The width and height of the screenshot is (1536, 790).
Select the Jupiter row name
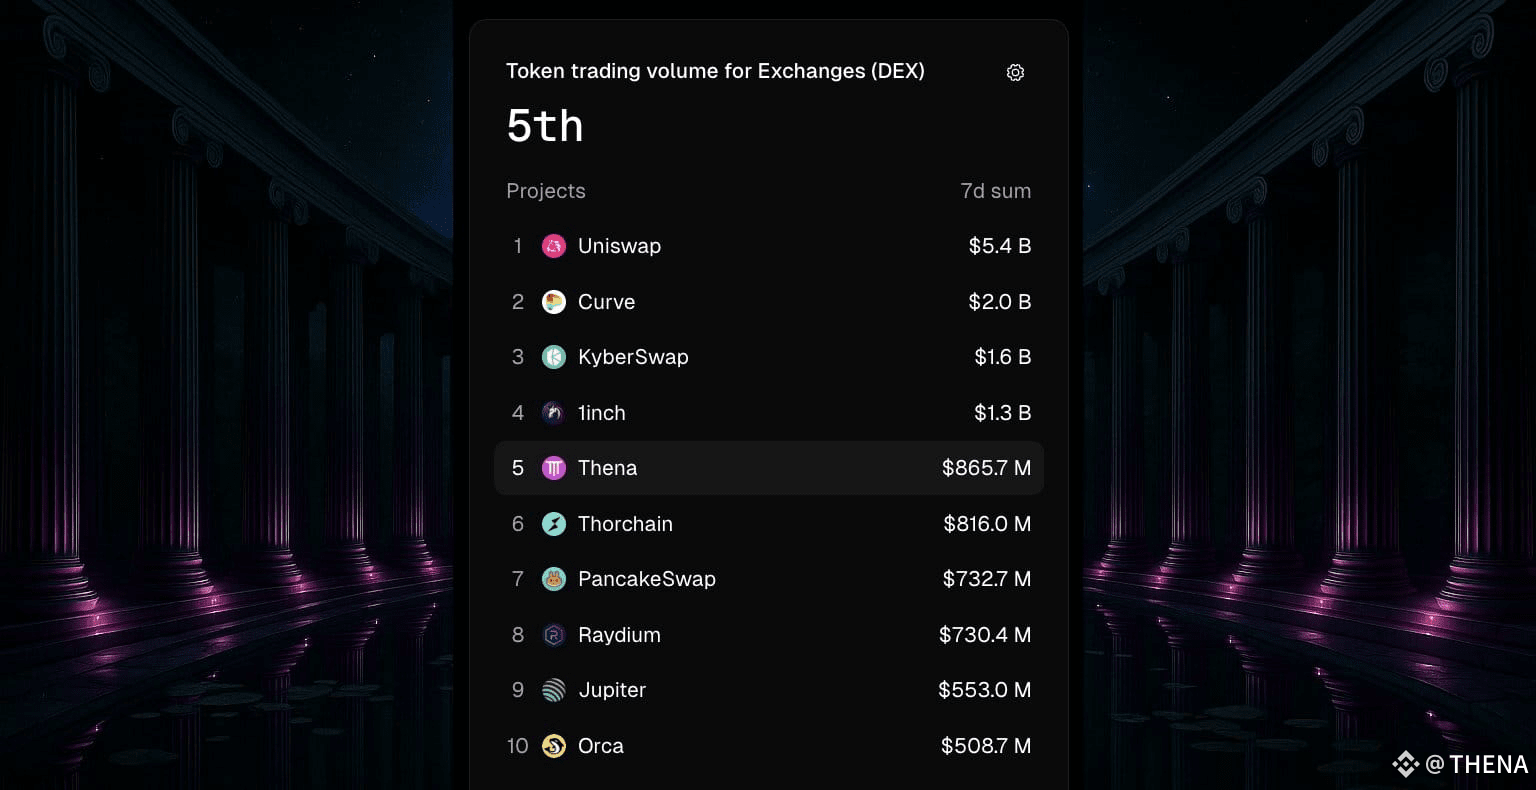pyautogui.click(x=612, y=690)
